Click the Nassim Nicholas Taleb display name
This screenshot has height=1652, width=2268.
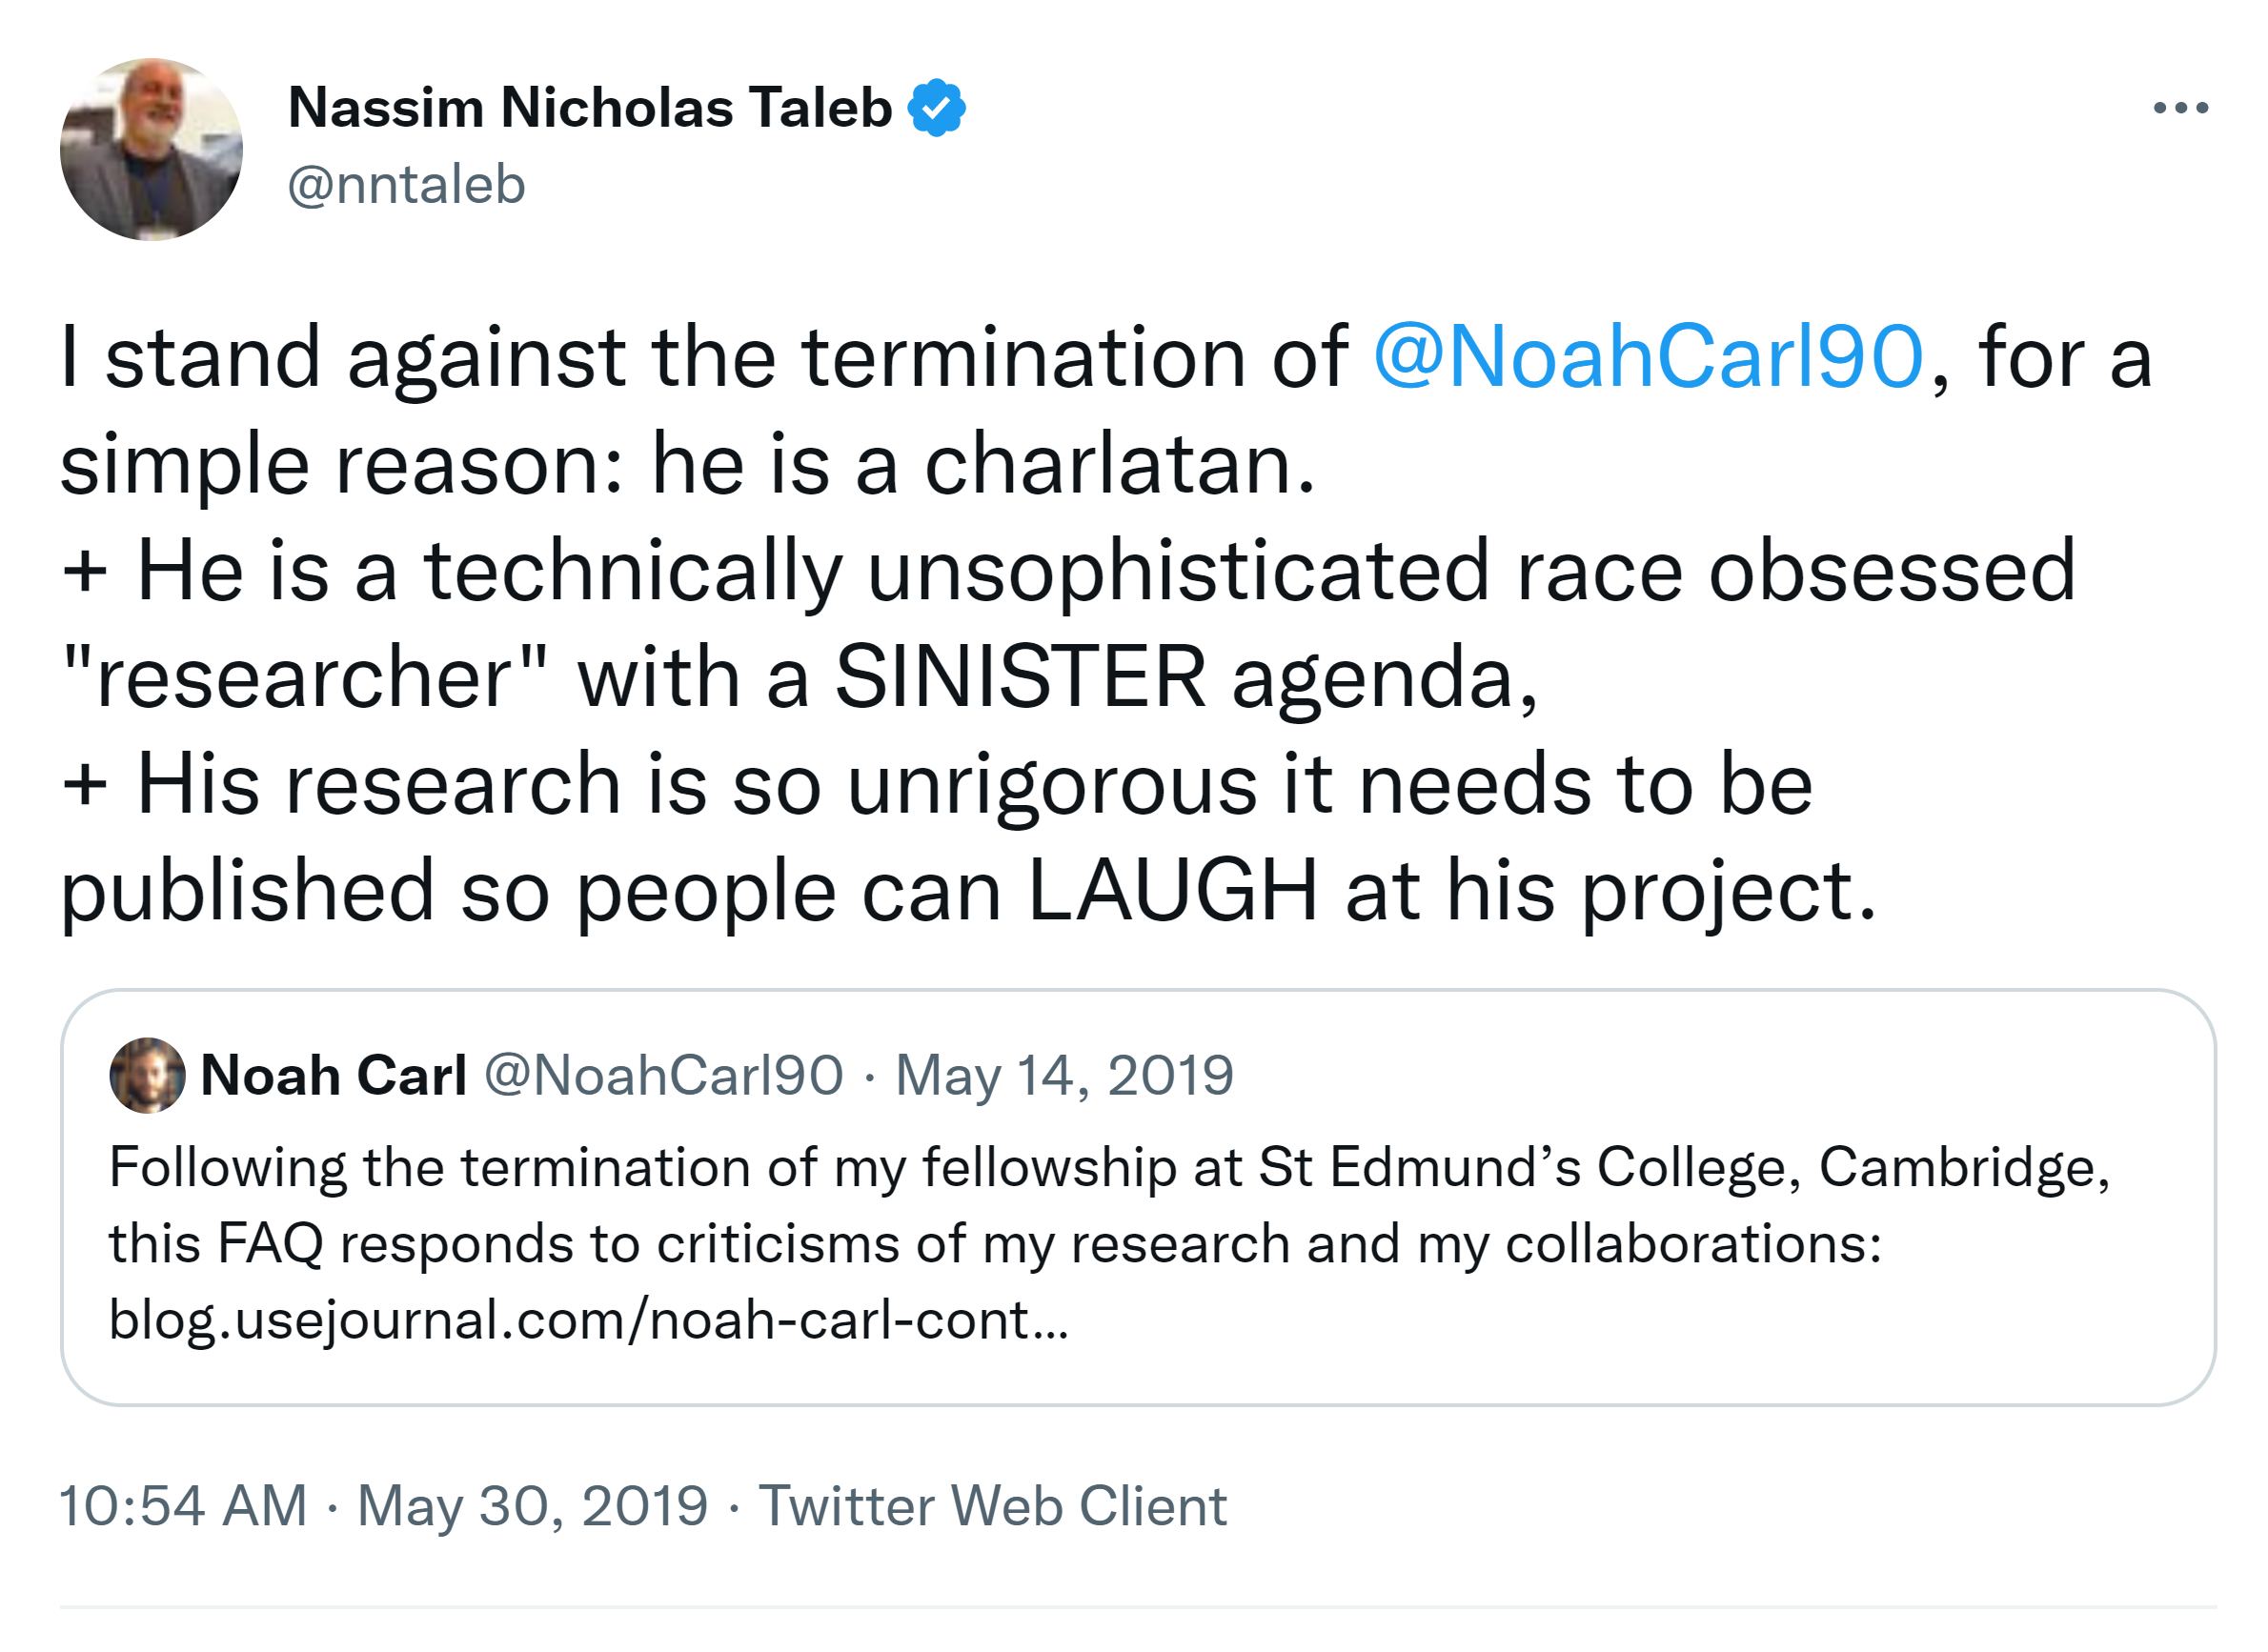point(590,108)
